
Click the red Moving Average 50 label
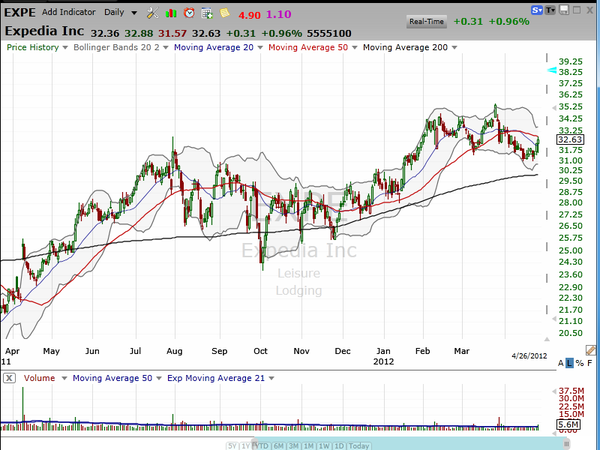308,47
